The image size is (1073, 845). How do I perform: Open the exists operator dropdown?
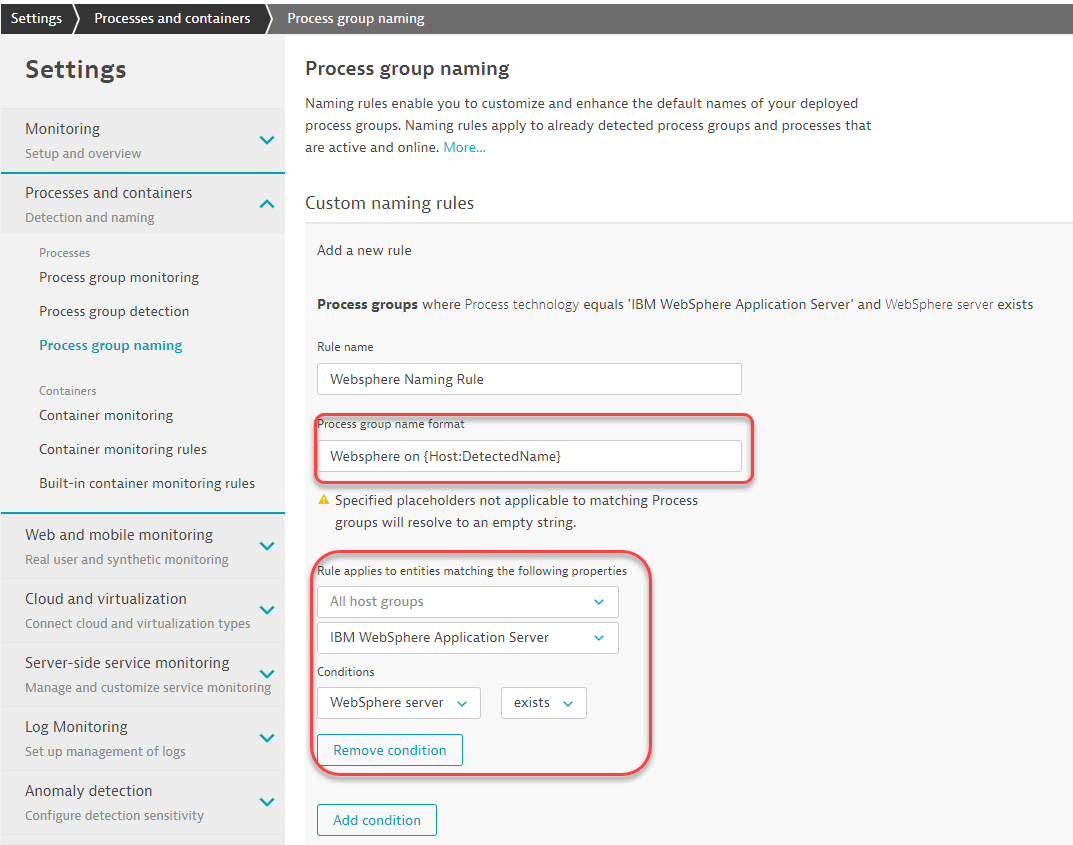pyautogui.click(x=543, y=703)
